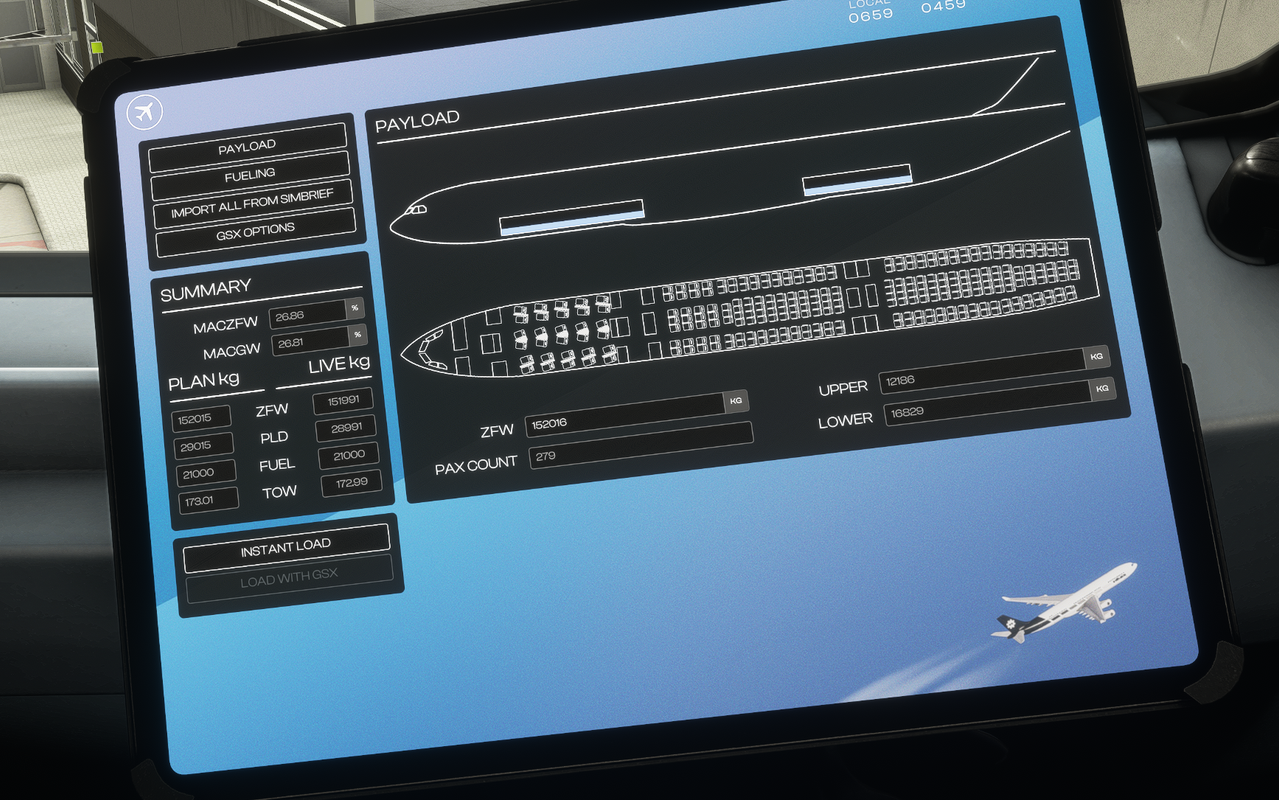
Task: Click the live PLD value 28991
Action: 346,430
